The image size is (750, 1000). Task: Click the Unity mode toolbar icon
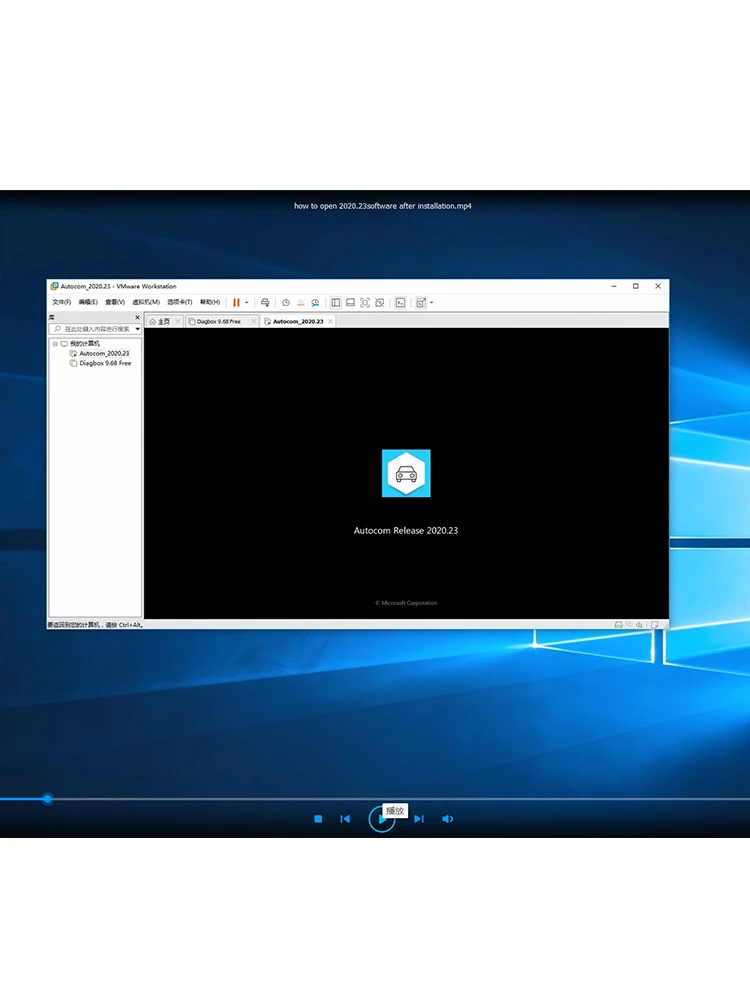click(379, 303)
